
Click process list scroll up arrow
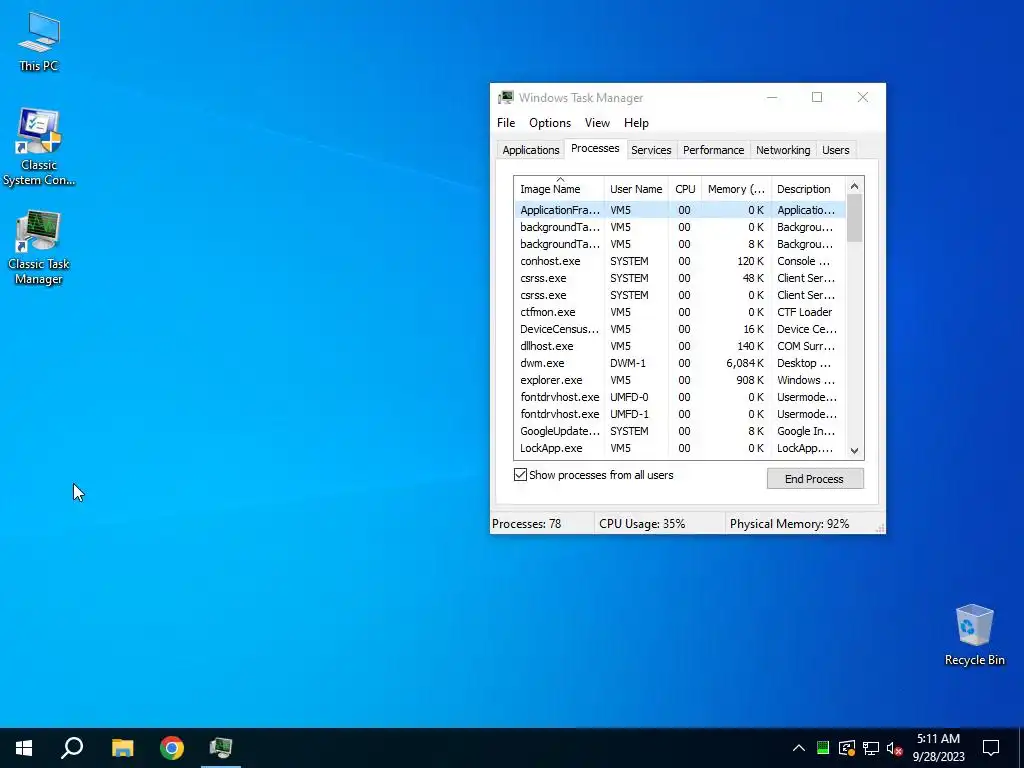(854, 186)
